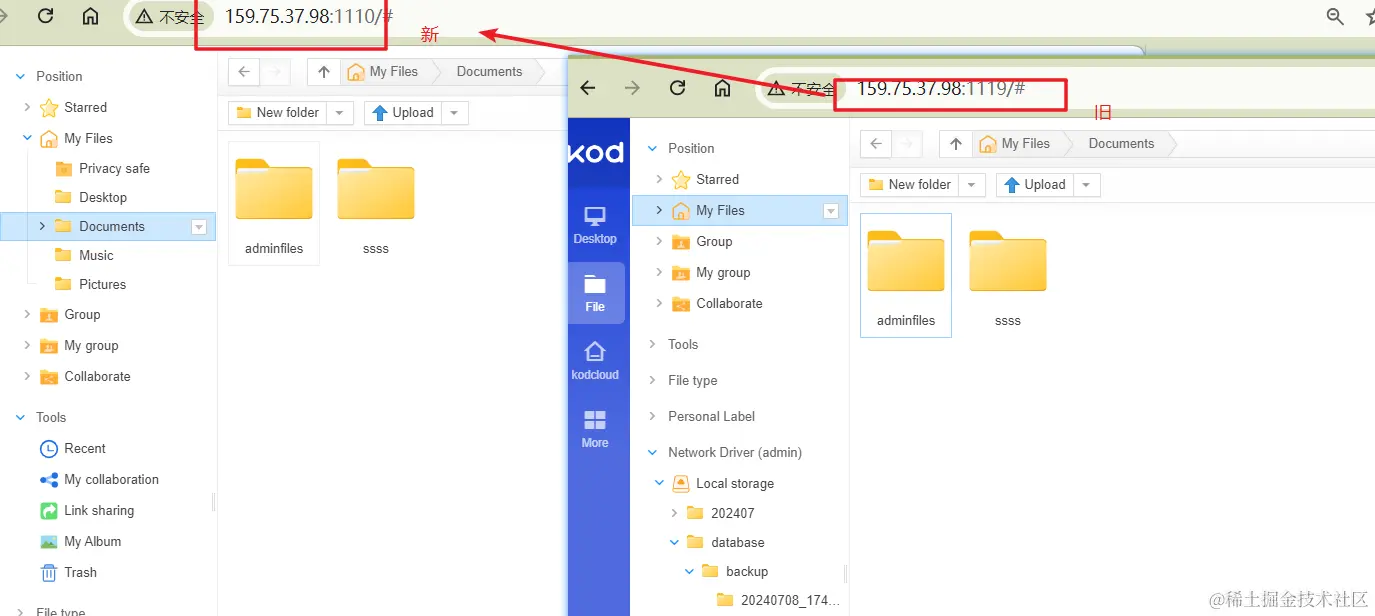Open Documents row dropdown in back window tree
Screen dimensions: 1375x616
[x=199, y=227]
